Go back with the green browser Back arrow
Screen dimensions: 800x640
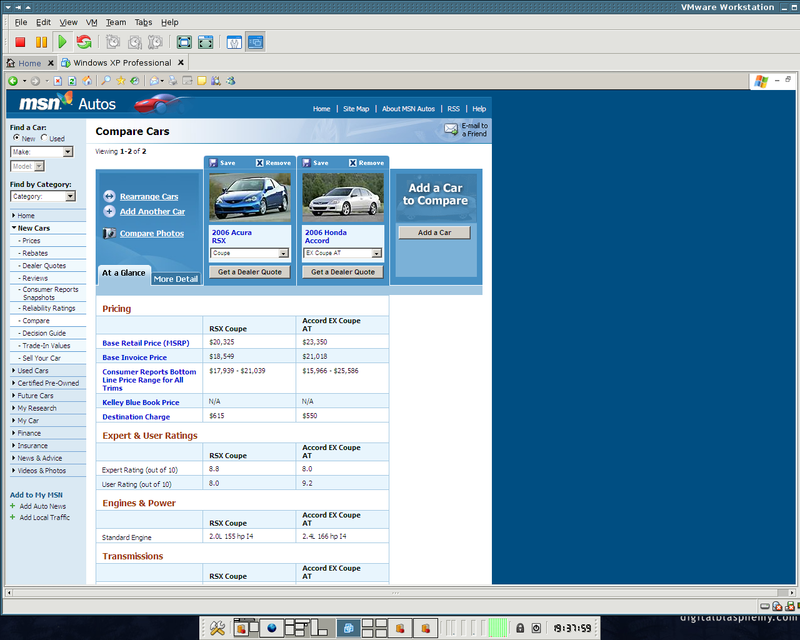pyautogui.click(x=13, y=81)
